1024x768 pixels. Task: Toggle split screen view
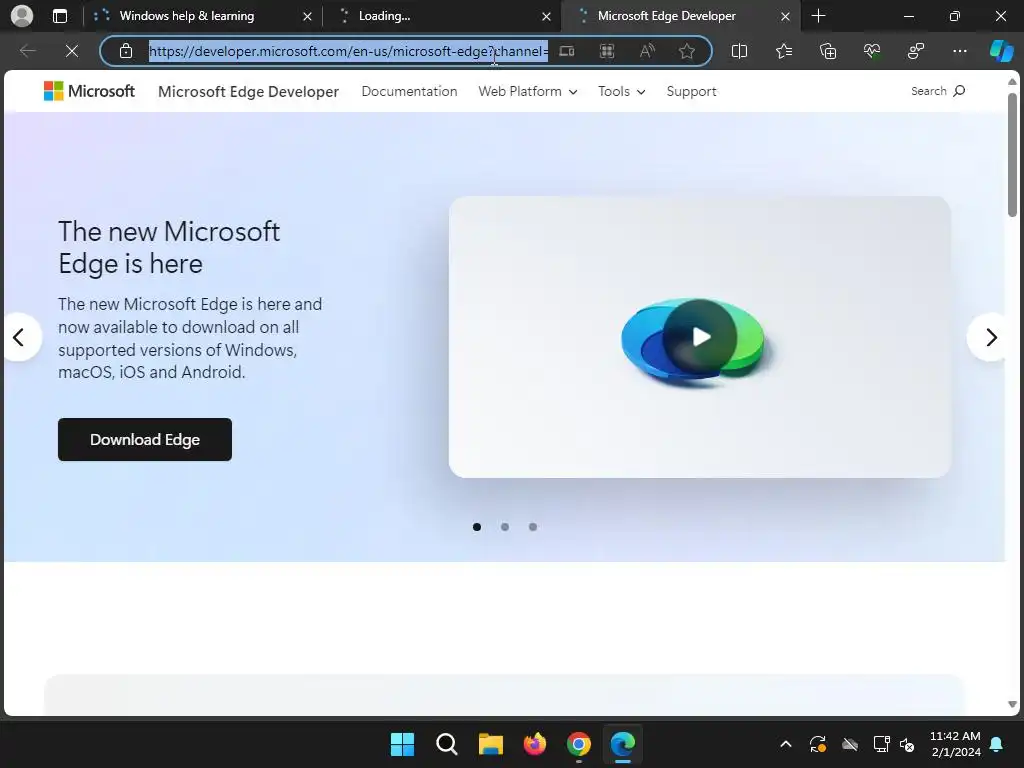point(739,51)
